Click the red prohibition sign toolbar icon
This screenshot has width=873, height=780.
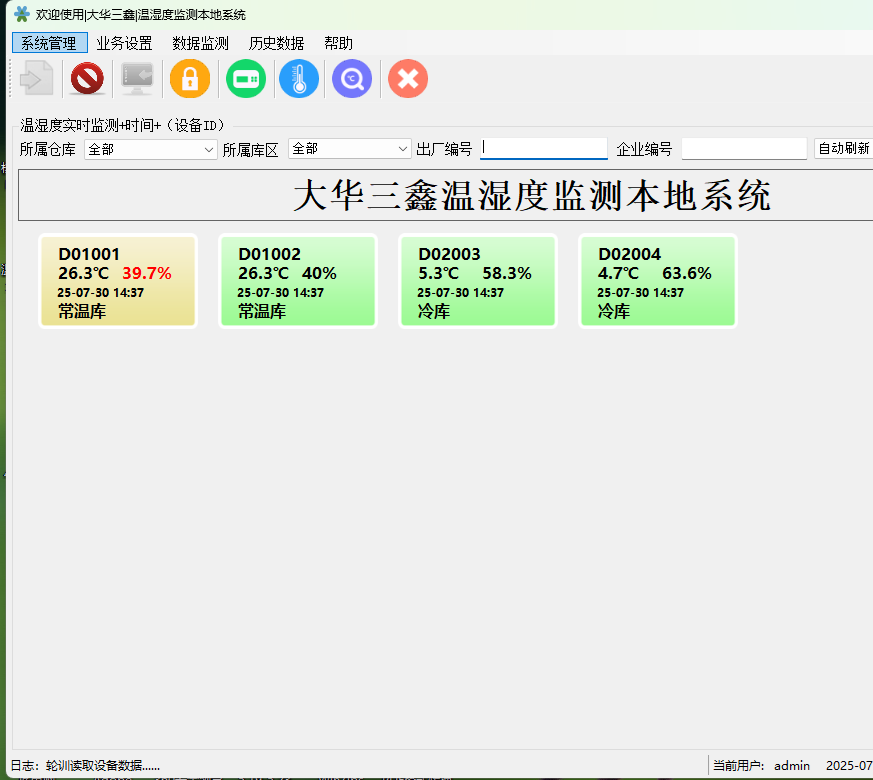point(88,78)
